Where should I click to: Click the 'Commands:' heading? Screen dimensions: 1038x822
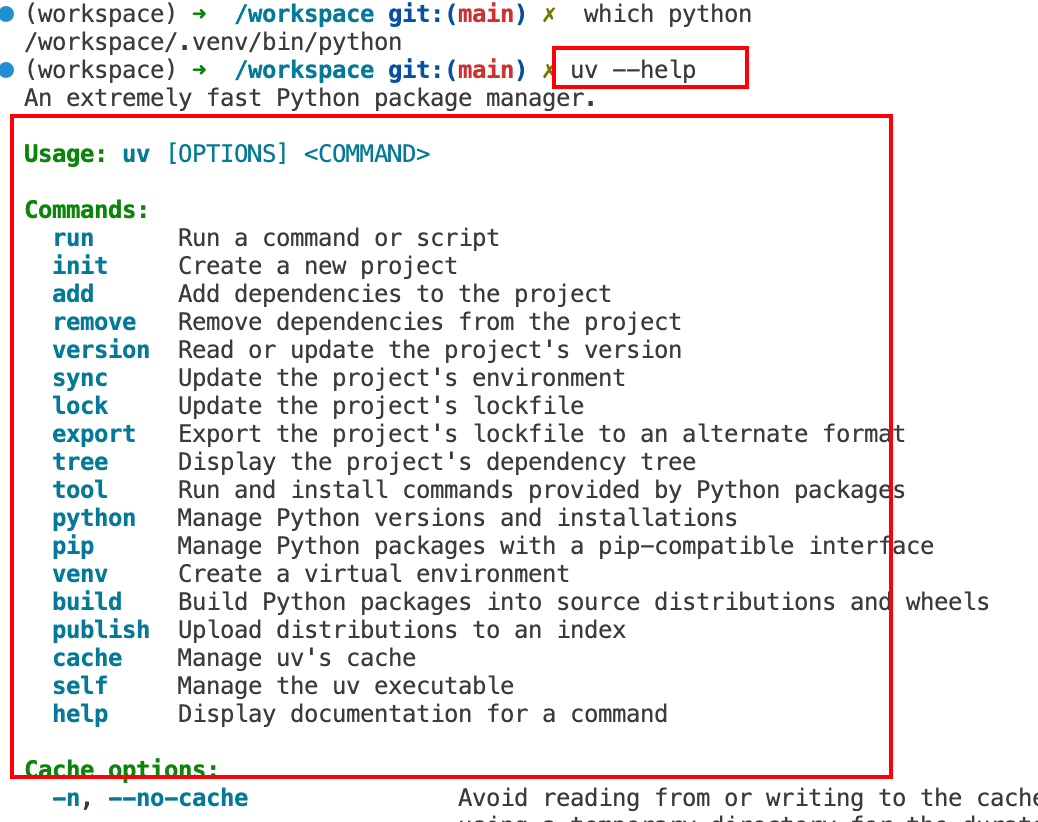(x=86, y=210)
